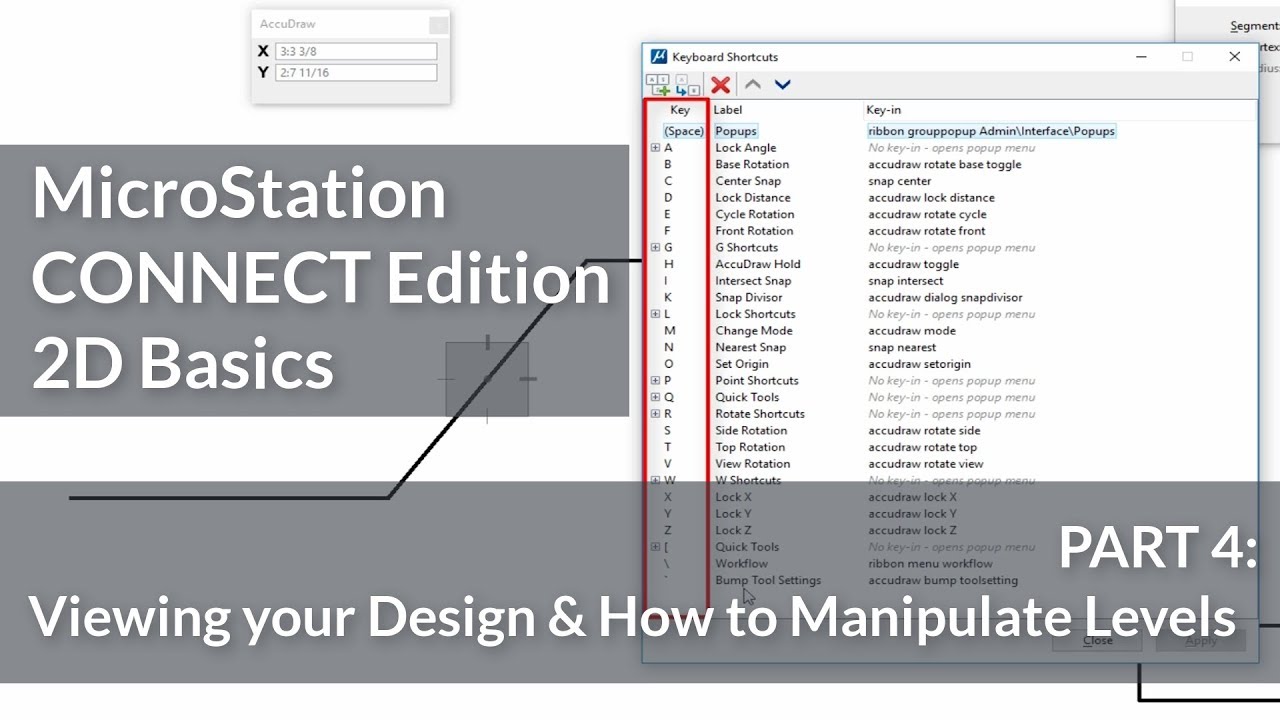Click the AccuDraw X value field
Screen dimensions: 1280x720
356,51
